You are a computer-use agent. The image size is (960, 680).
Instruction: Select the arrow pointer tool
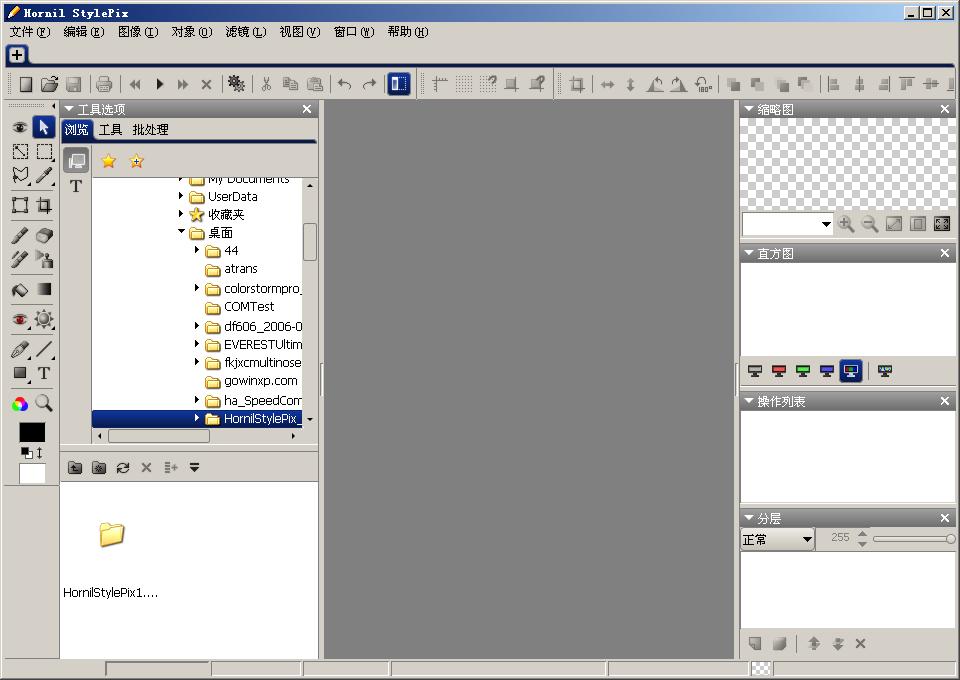(x=43, y=127)
